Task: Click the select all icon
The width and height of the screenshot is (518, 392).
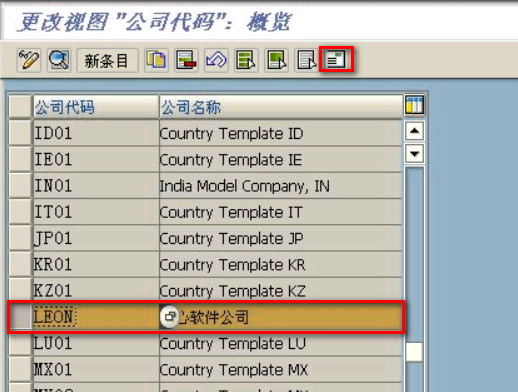Action: pos(246,60)
